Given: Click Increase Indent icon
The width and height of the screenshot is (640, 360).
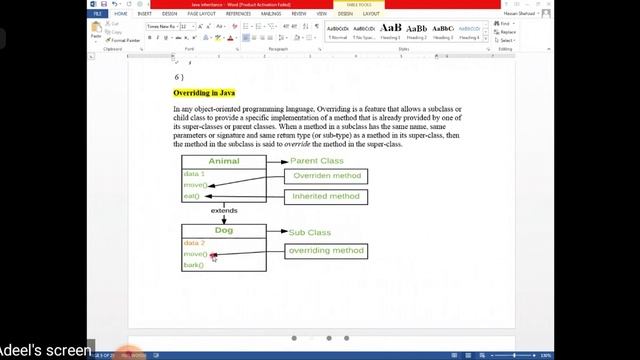Looking at the screenshot, I should pos(294,27).
